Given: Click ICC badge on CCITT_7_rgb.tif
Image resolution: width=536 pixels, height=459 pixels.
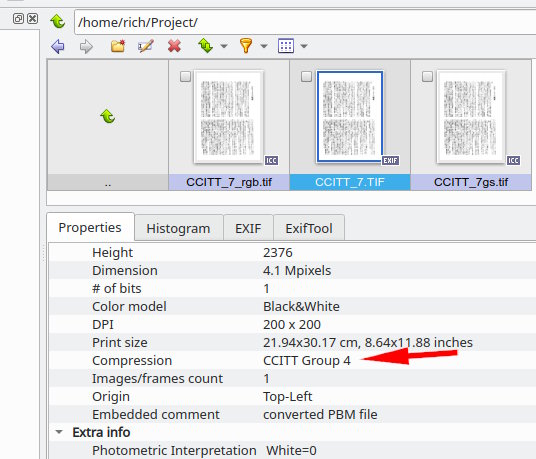Looking at the screenshot, I should [x=271, y=161].
